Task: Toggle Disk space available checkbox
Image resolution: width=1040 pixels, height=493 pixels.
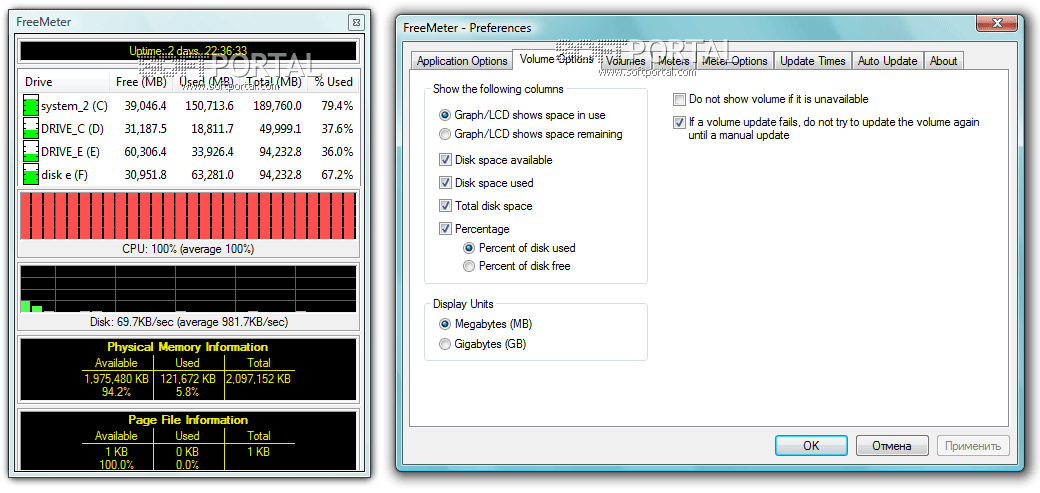Action: pos(444,160)
